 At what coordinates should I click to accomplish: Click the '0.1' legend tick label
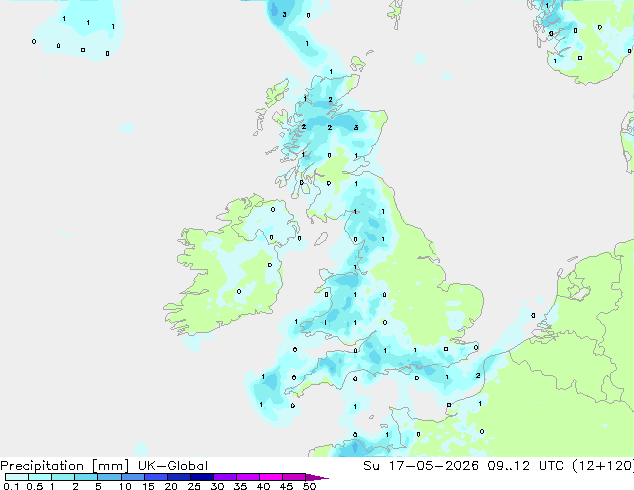[x=11, y=486]
